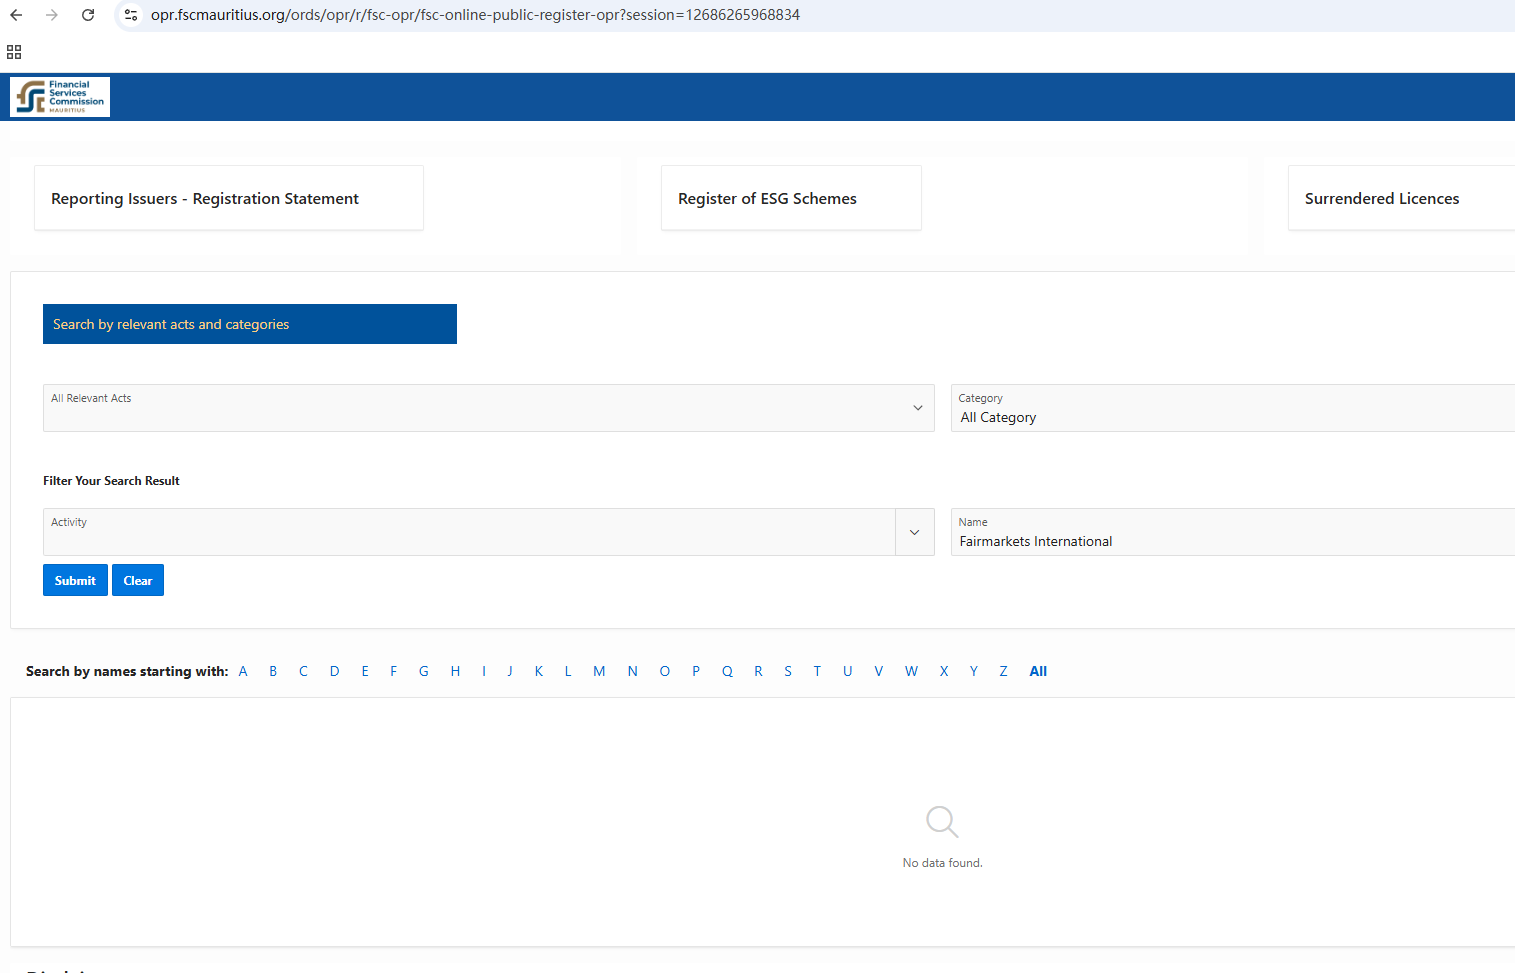Filter names starting with N
1515x973 pixels.
click(x=633, y=671)
